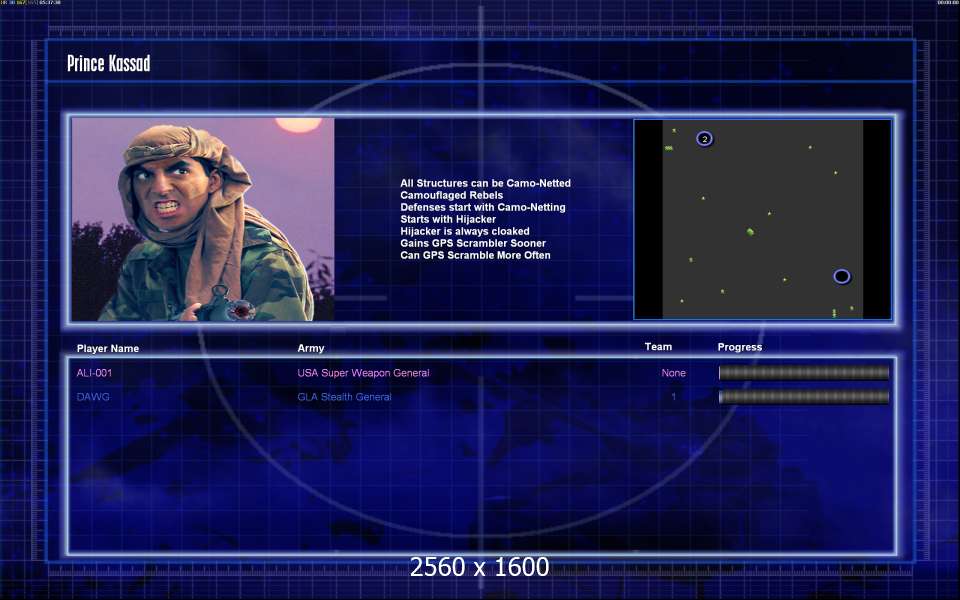Click 'Can GPS Scramble More Often' line

475,255
